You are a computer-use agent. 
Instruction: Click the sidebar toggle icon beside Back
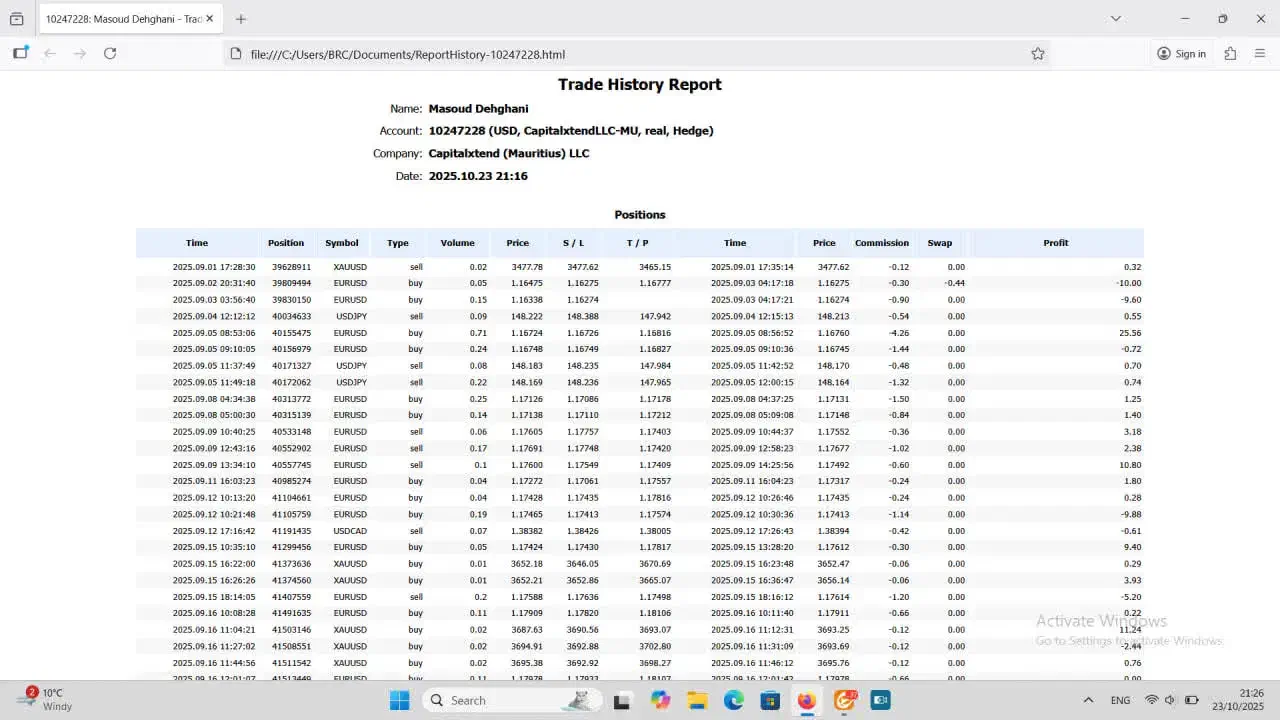pyautogui.click(x=20, y=54)
